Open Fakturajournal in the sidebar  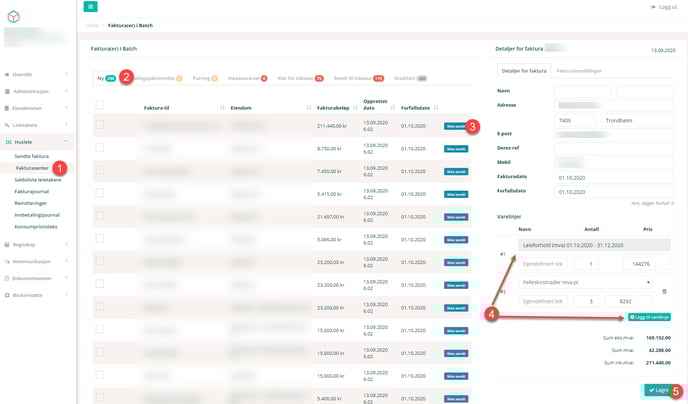pyautogui.click(x=32, y=192)
